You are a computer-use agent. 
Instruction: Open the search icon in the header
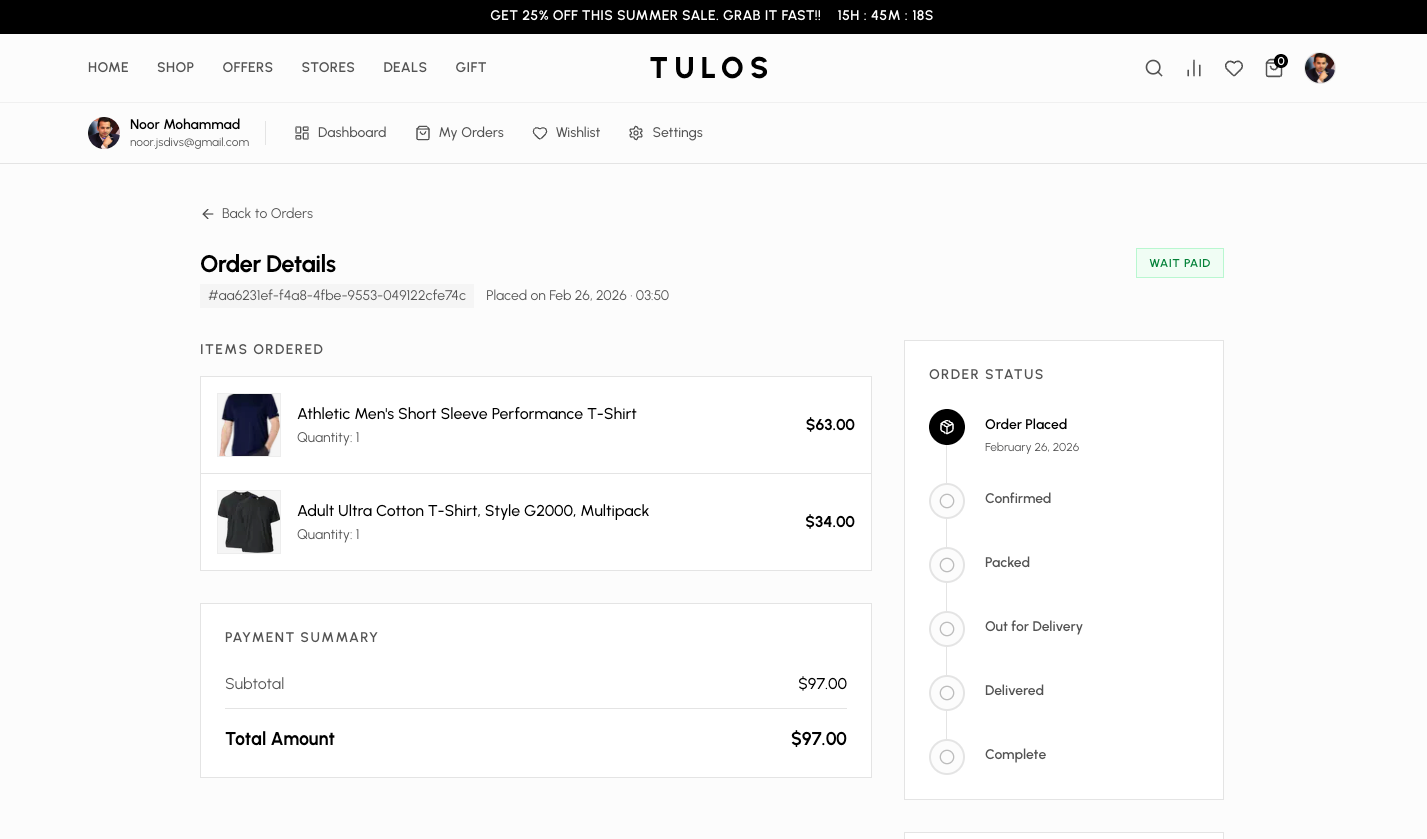point(1154,68)
